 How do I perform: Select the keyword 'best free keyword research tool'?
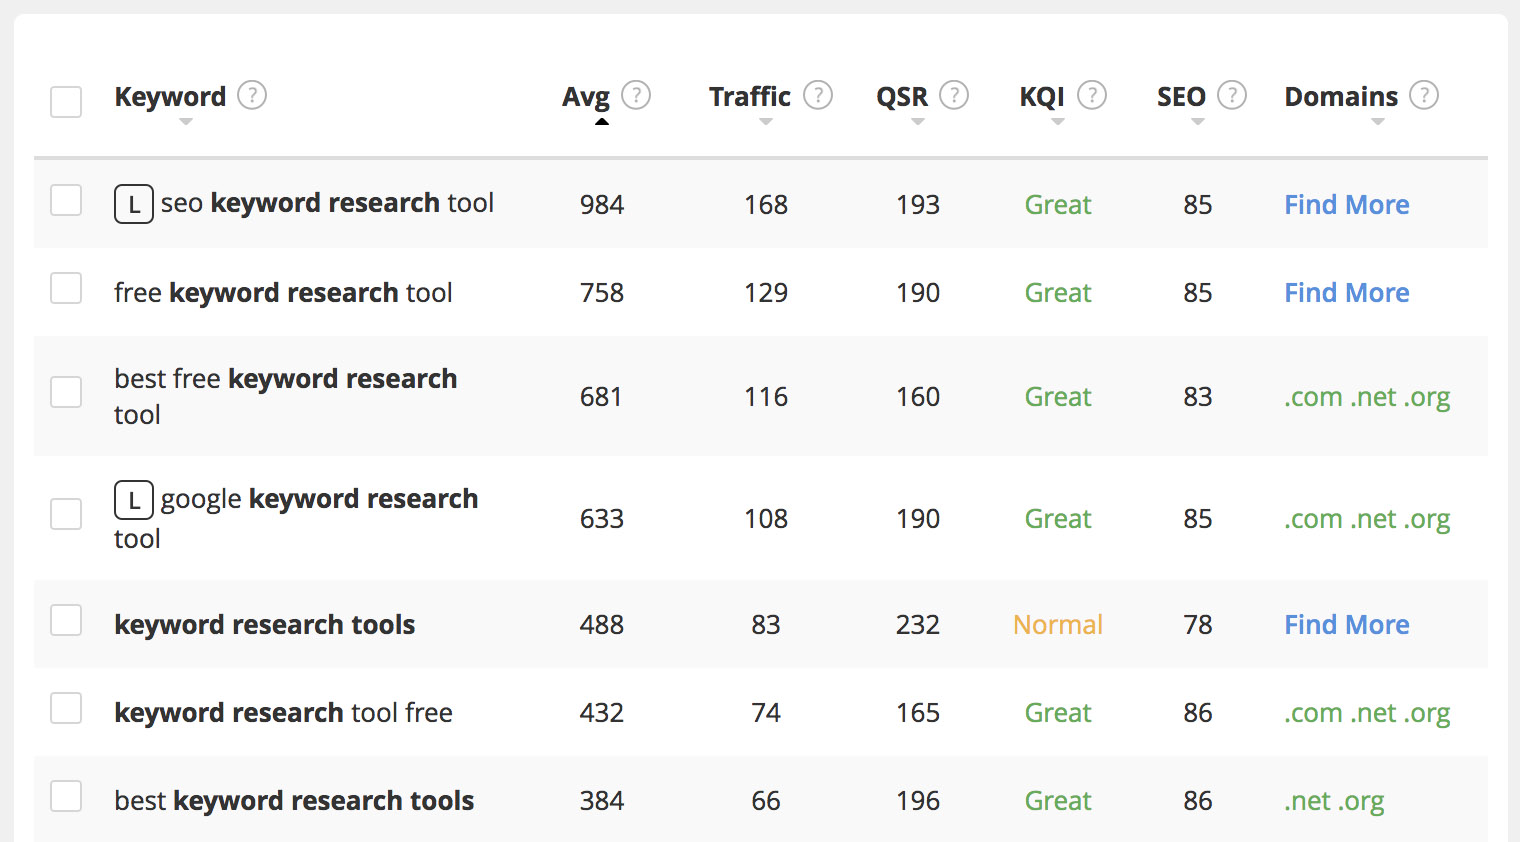pos(285,396)
